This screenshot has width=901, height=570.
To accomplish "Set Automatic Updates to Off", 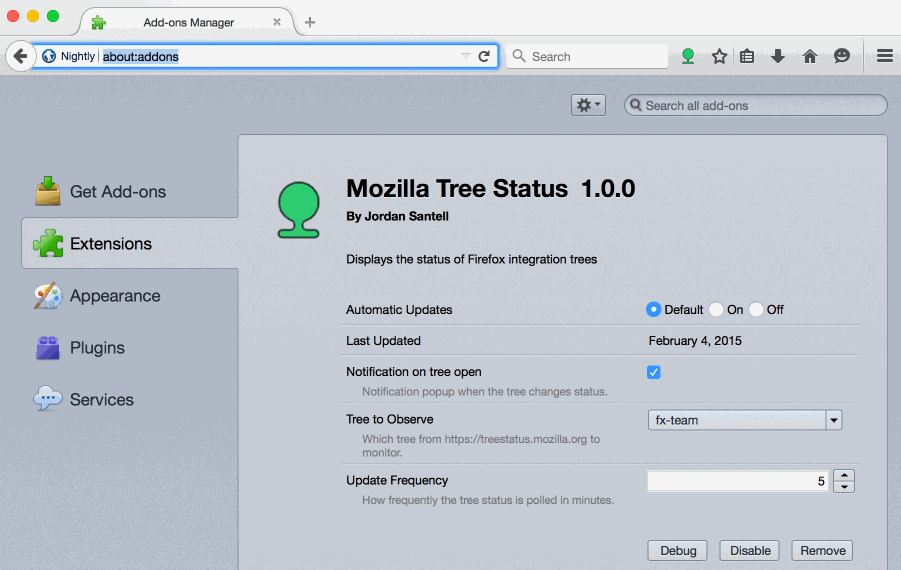I will [756, 309].
